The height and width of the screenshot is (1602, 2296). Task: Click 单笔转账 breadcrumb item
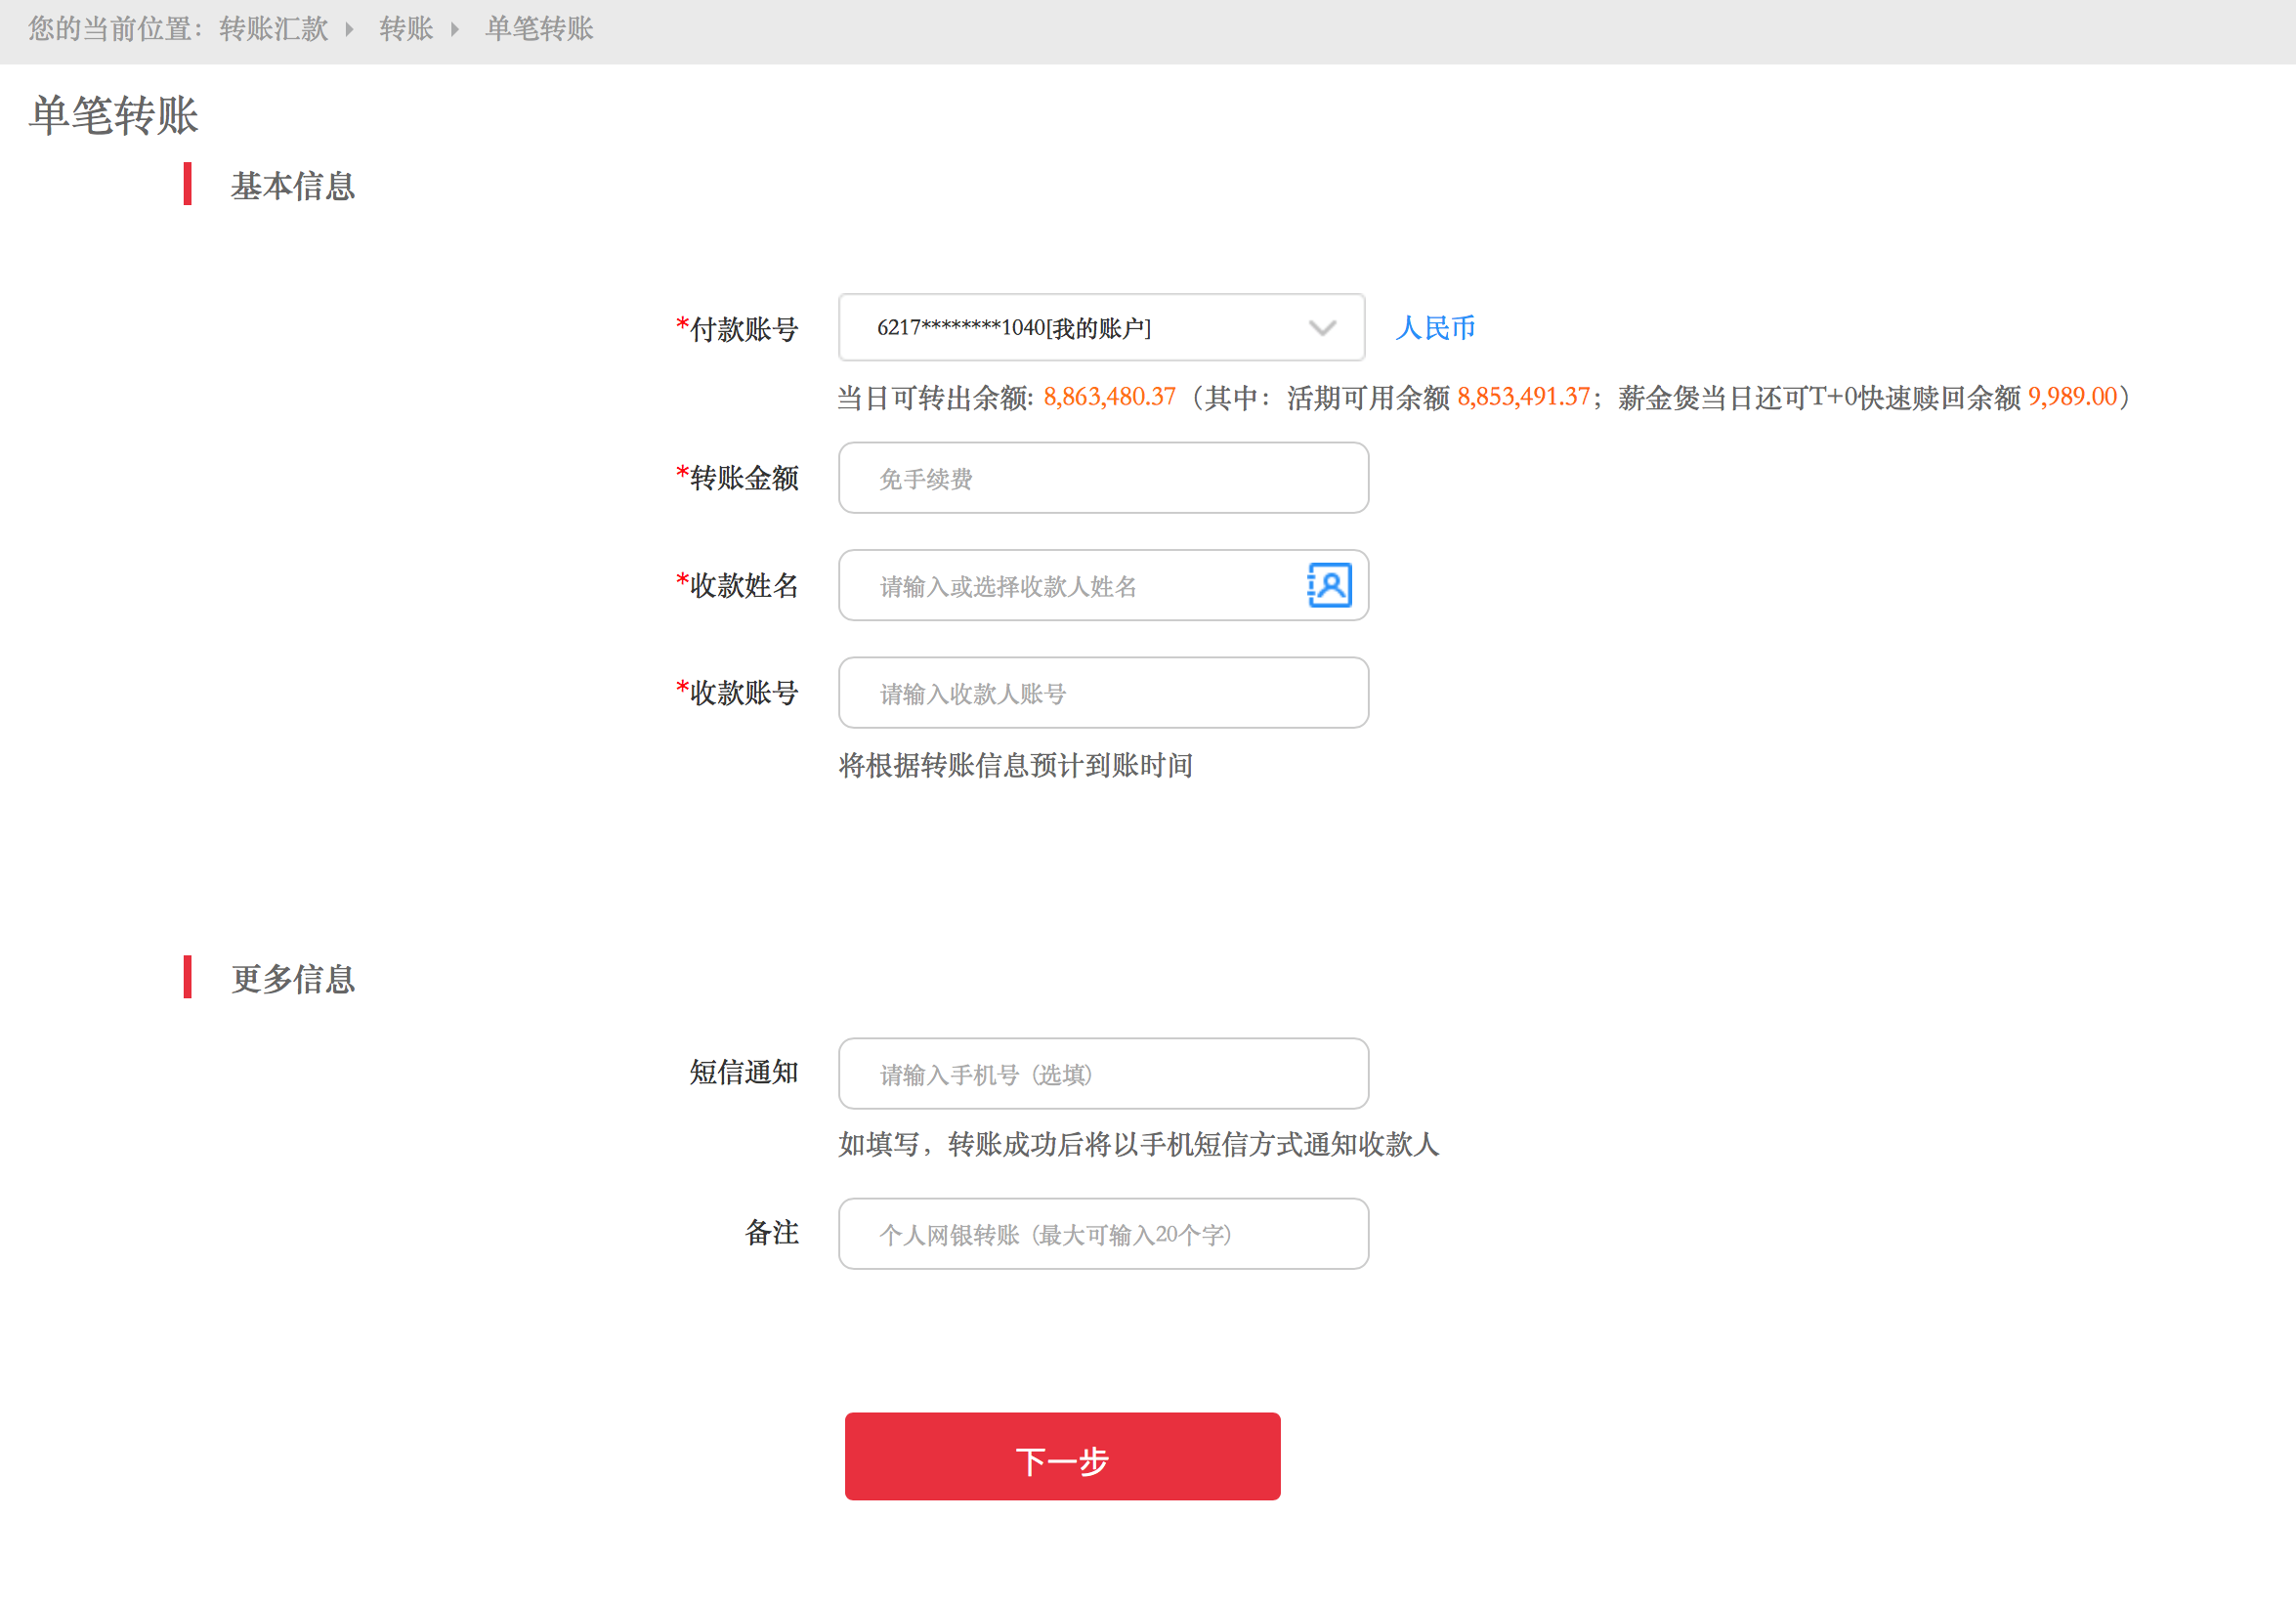click(x=539, y=29)
